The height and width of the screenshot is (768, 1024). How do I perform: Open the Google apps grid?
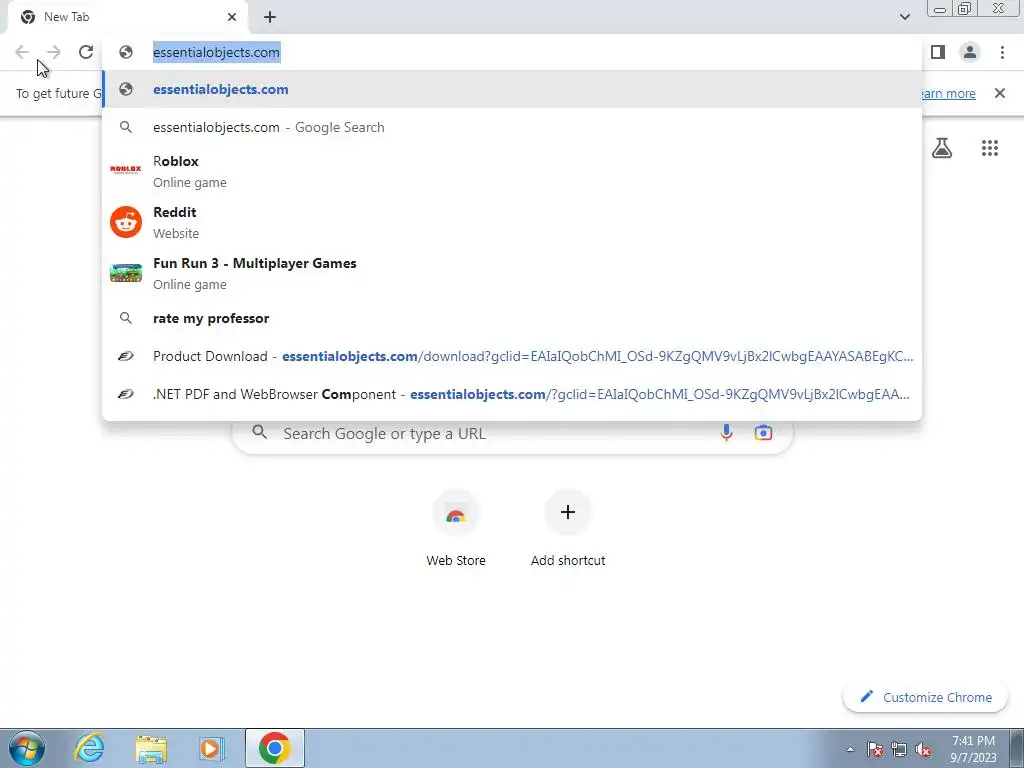(990, 148)
